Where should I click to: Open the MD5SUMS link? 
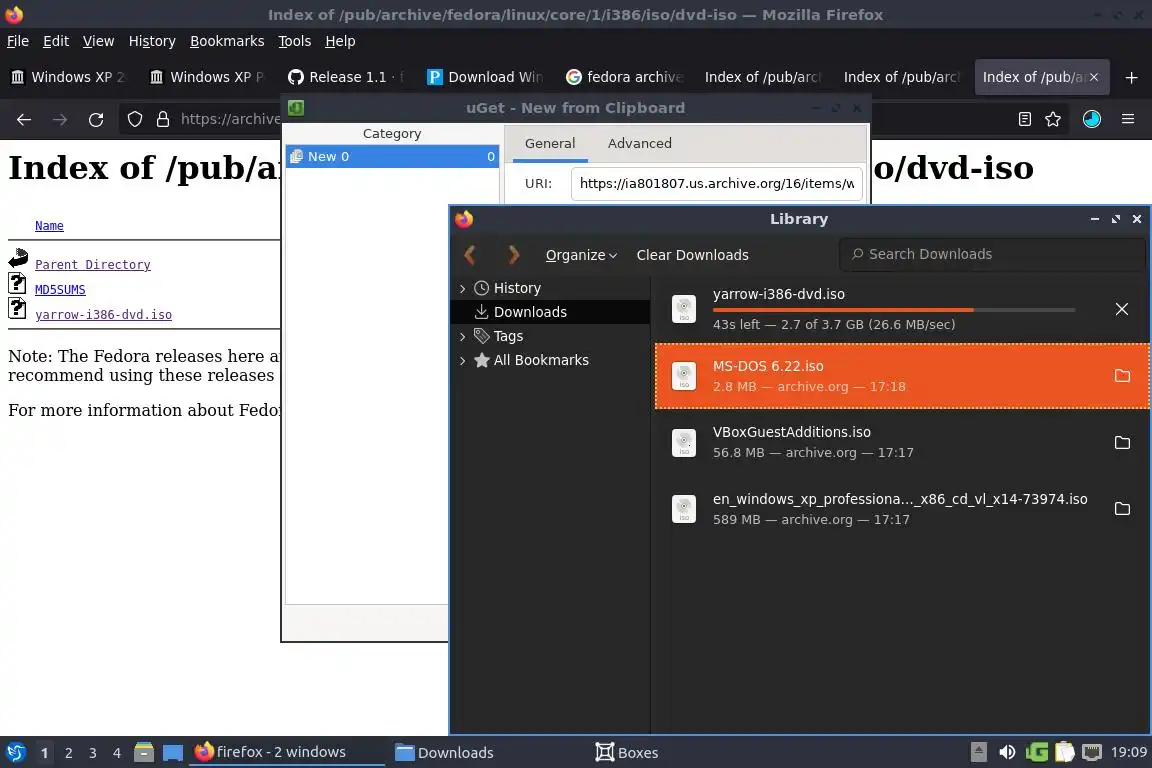coord(60,290)
